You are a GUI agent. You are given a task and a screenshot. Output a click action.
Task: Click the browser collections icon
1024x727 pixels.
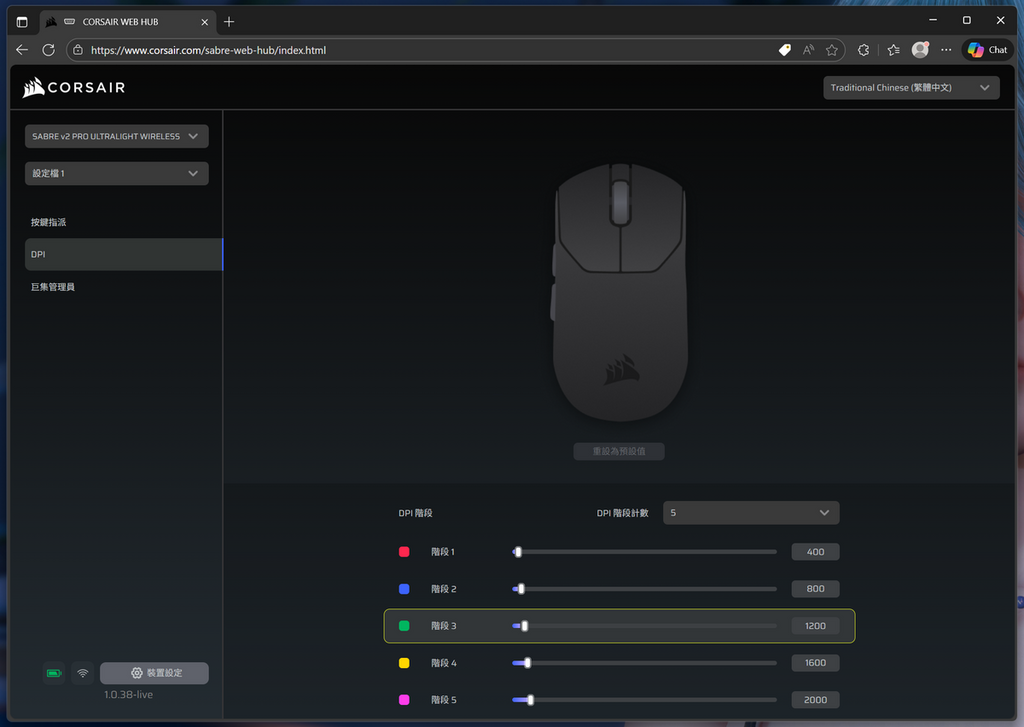893,49
